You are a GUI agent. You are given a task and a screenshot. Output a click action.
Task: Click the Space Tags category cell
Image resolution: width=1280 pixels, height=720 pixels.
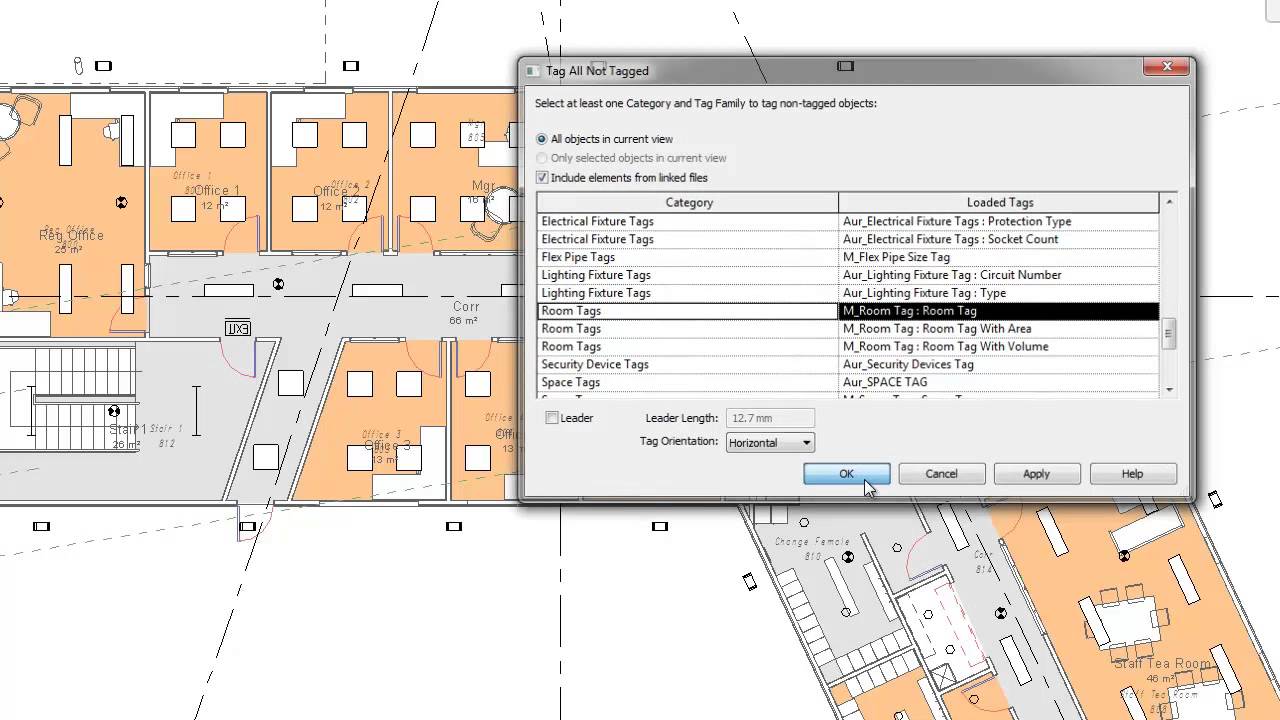[688, 383]
